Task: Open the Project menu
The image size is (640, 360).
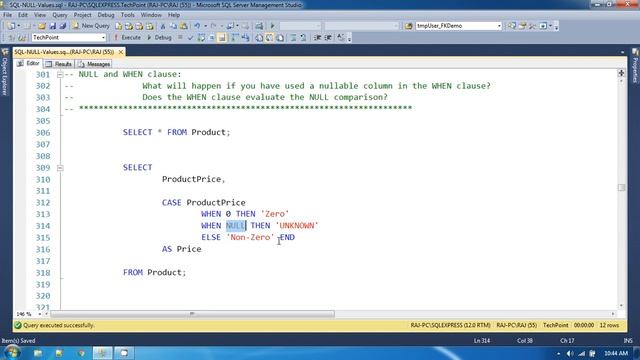Action: (x=82, y=15)
